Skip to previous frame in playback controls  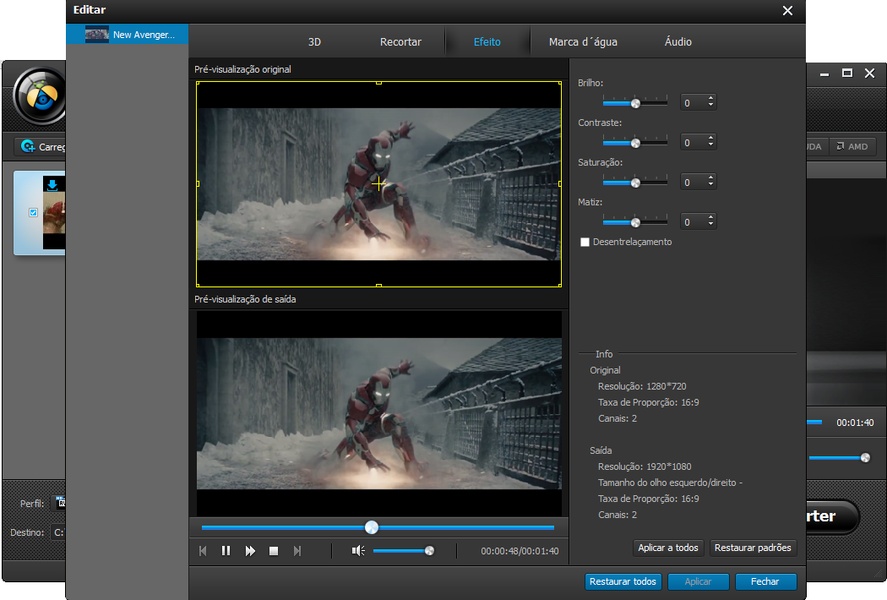[x=203, y=551]
